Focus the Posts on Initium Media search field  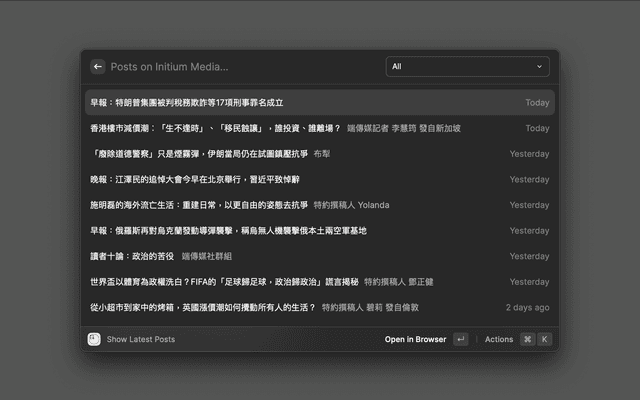pyautogui.click(x=240, y=67)
